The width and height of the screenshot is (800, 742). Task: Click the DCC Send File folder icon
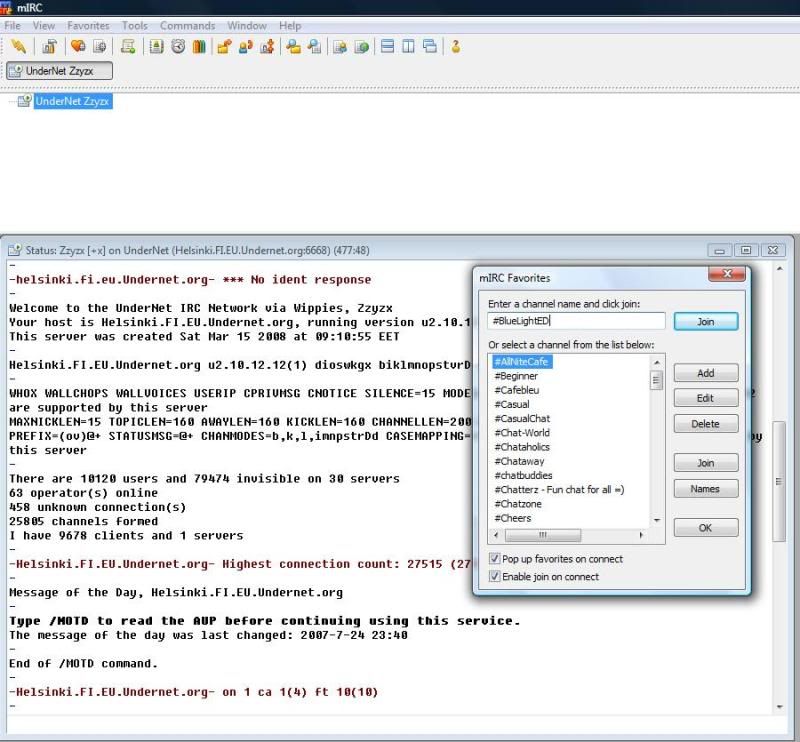[224, 46]
